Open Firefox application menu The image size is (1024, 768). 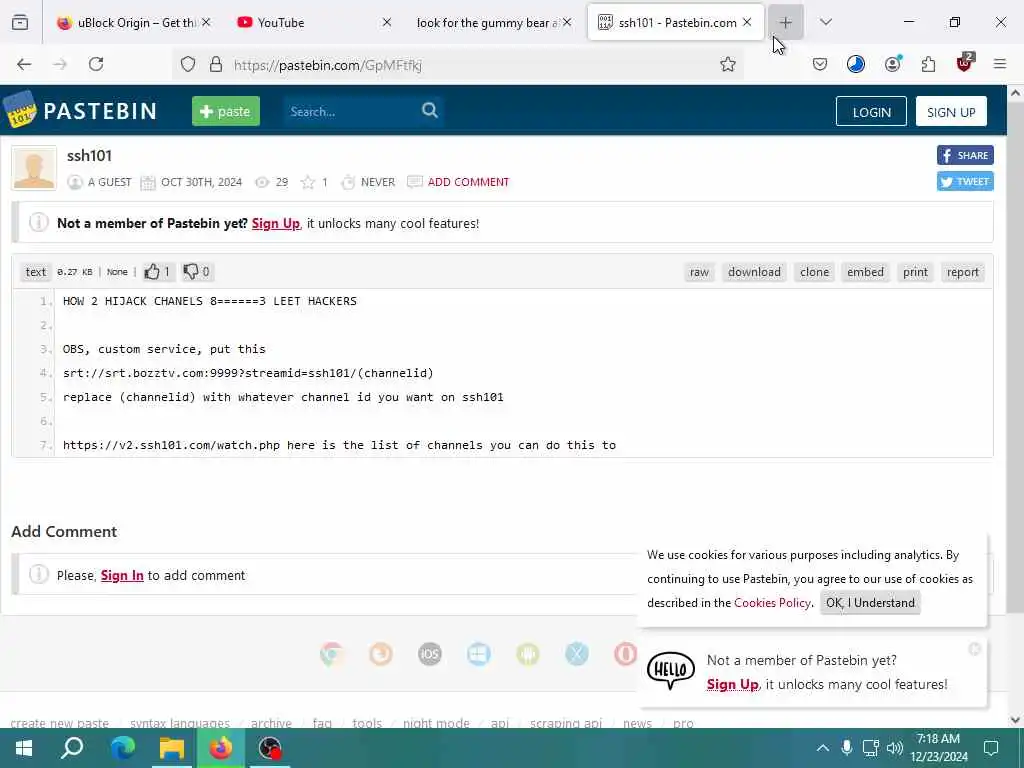[1000, 64]
